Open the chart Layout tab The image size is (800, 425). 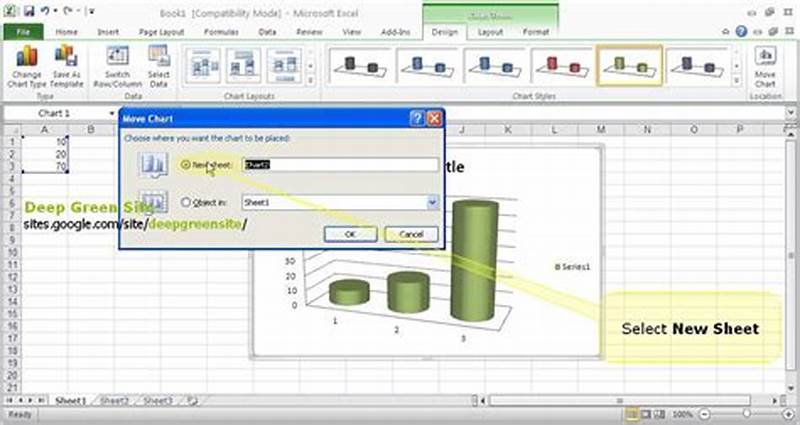click(x=490, y=32)
